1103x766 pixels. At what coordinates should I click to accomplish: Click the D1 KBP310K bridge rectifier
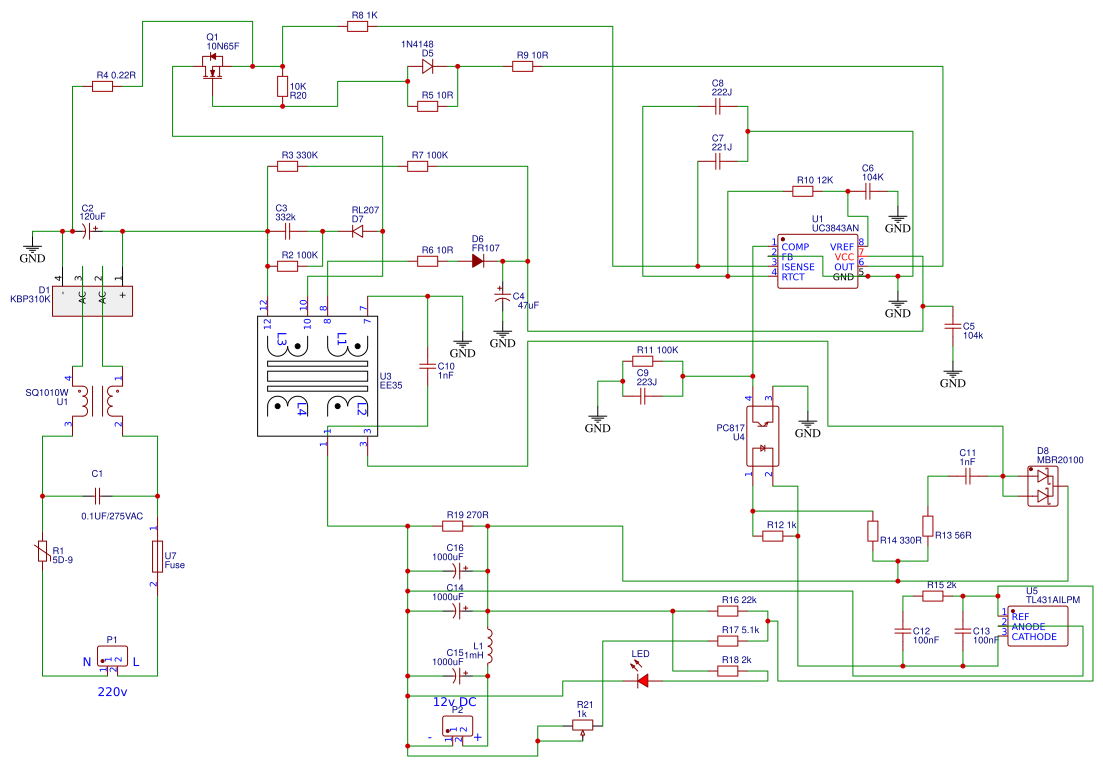pyautogui.click(x=92, y=301)
